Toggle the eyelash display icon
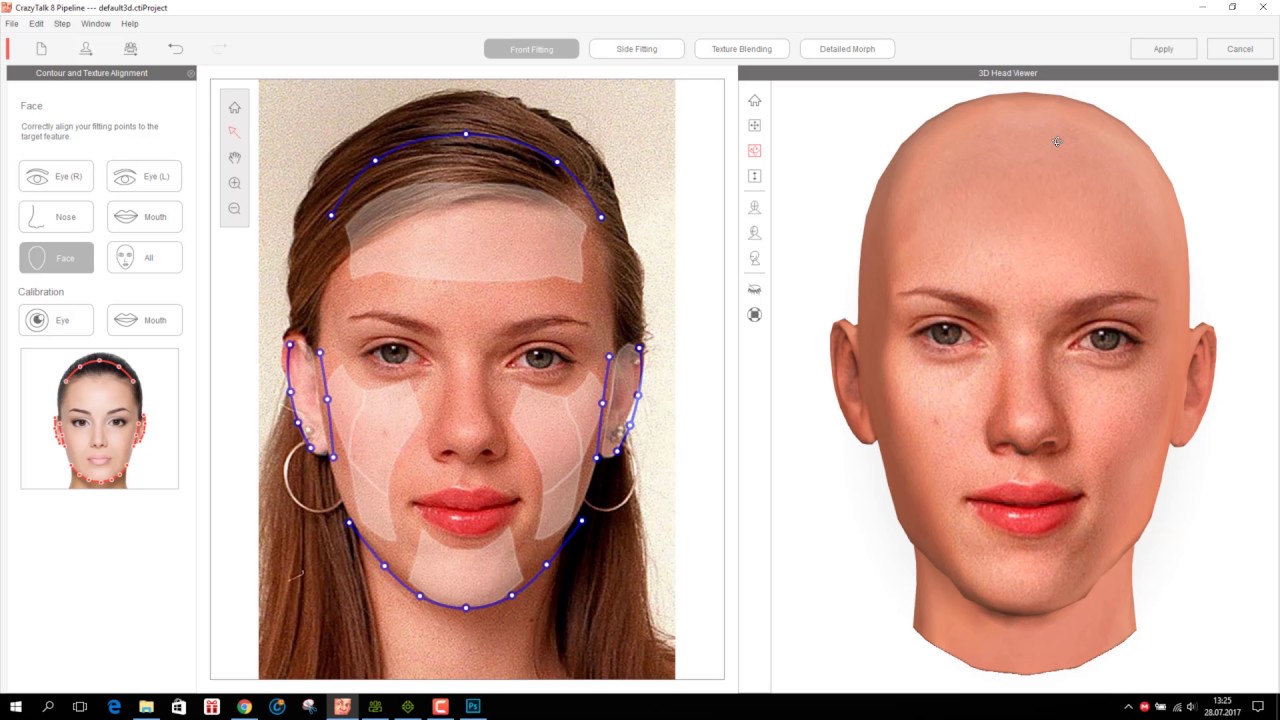The height and width of the screenshot is (720, 1280). 755,289
